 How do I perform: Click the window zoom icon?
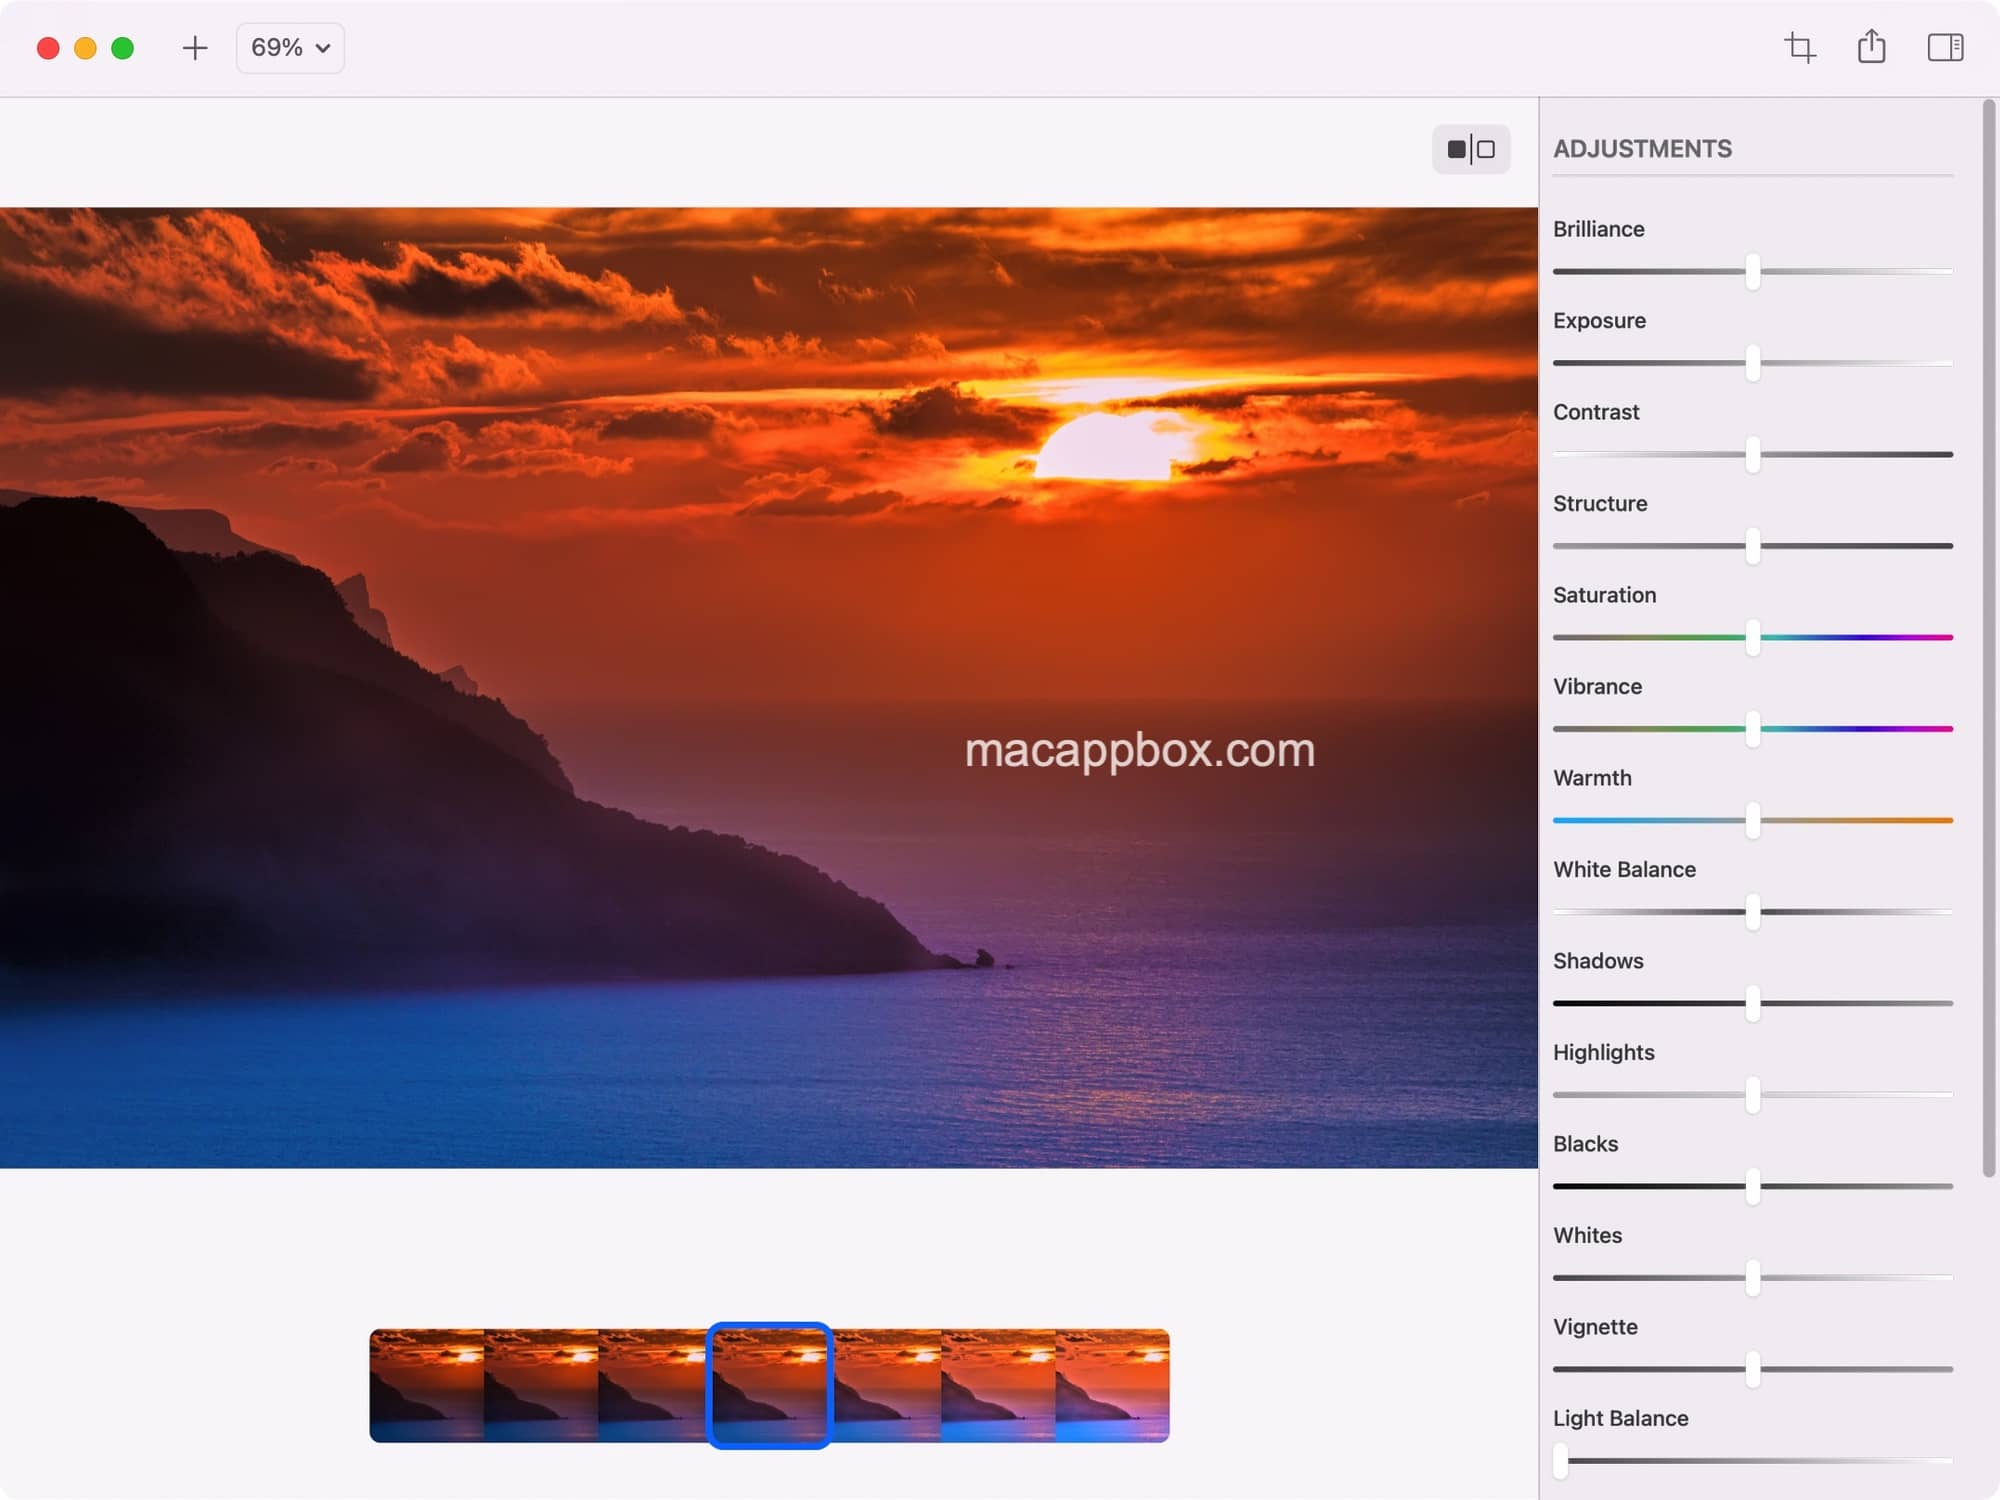[123, 47]
